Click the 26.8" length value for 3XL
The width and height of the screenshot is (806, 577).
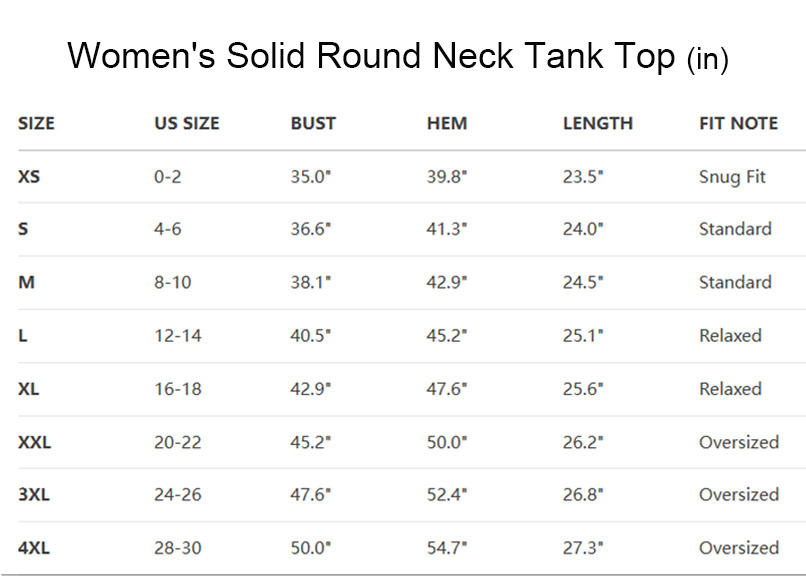[583, 495]
